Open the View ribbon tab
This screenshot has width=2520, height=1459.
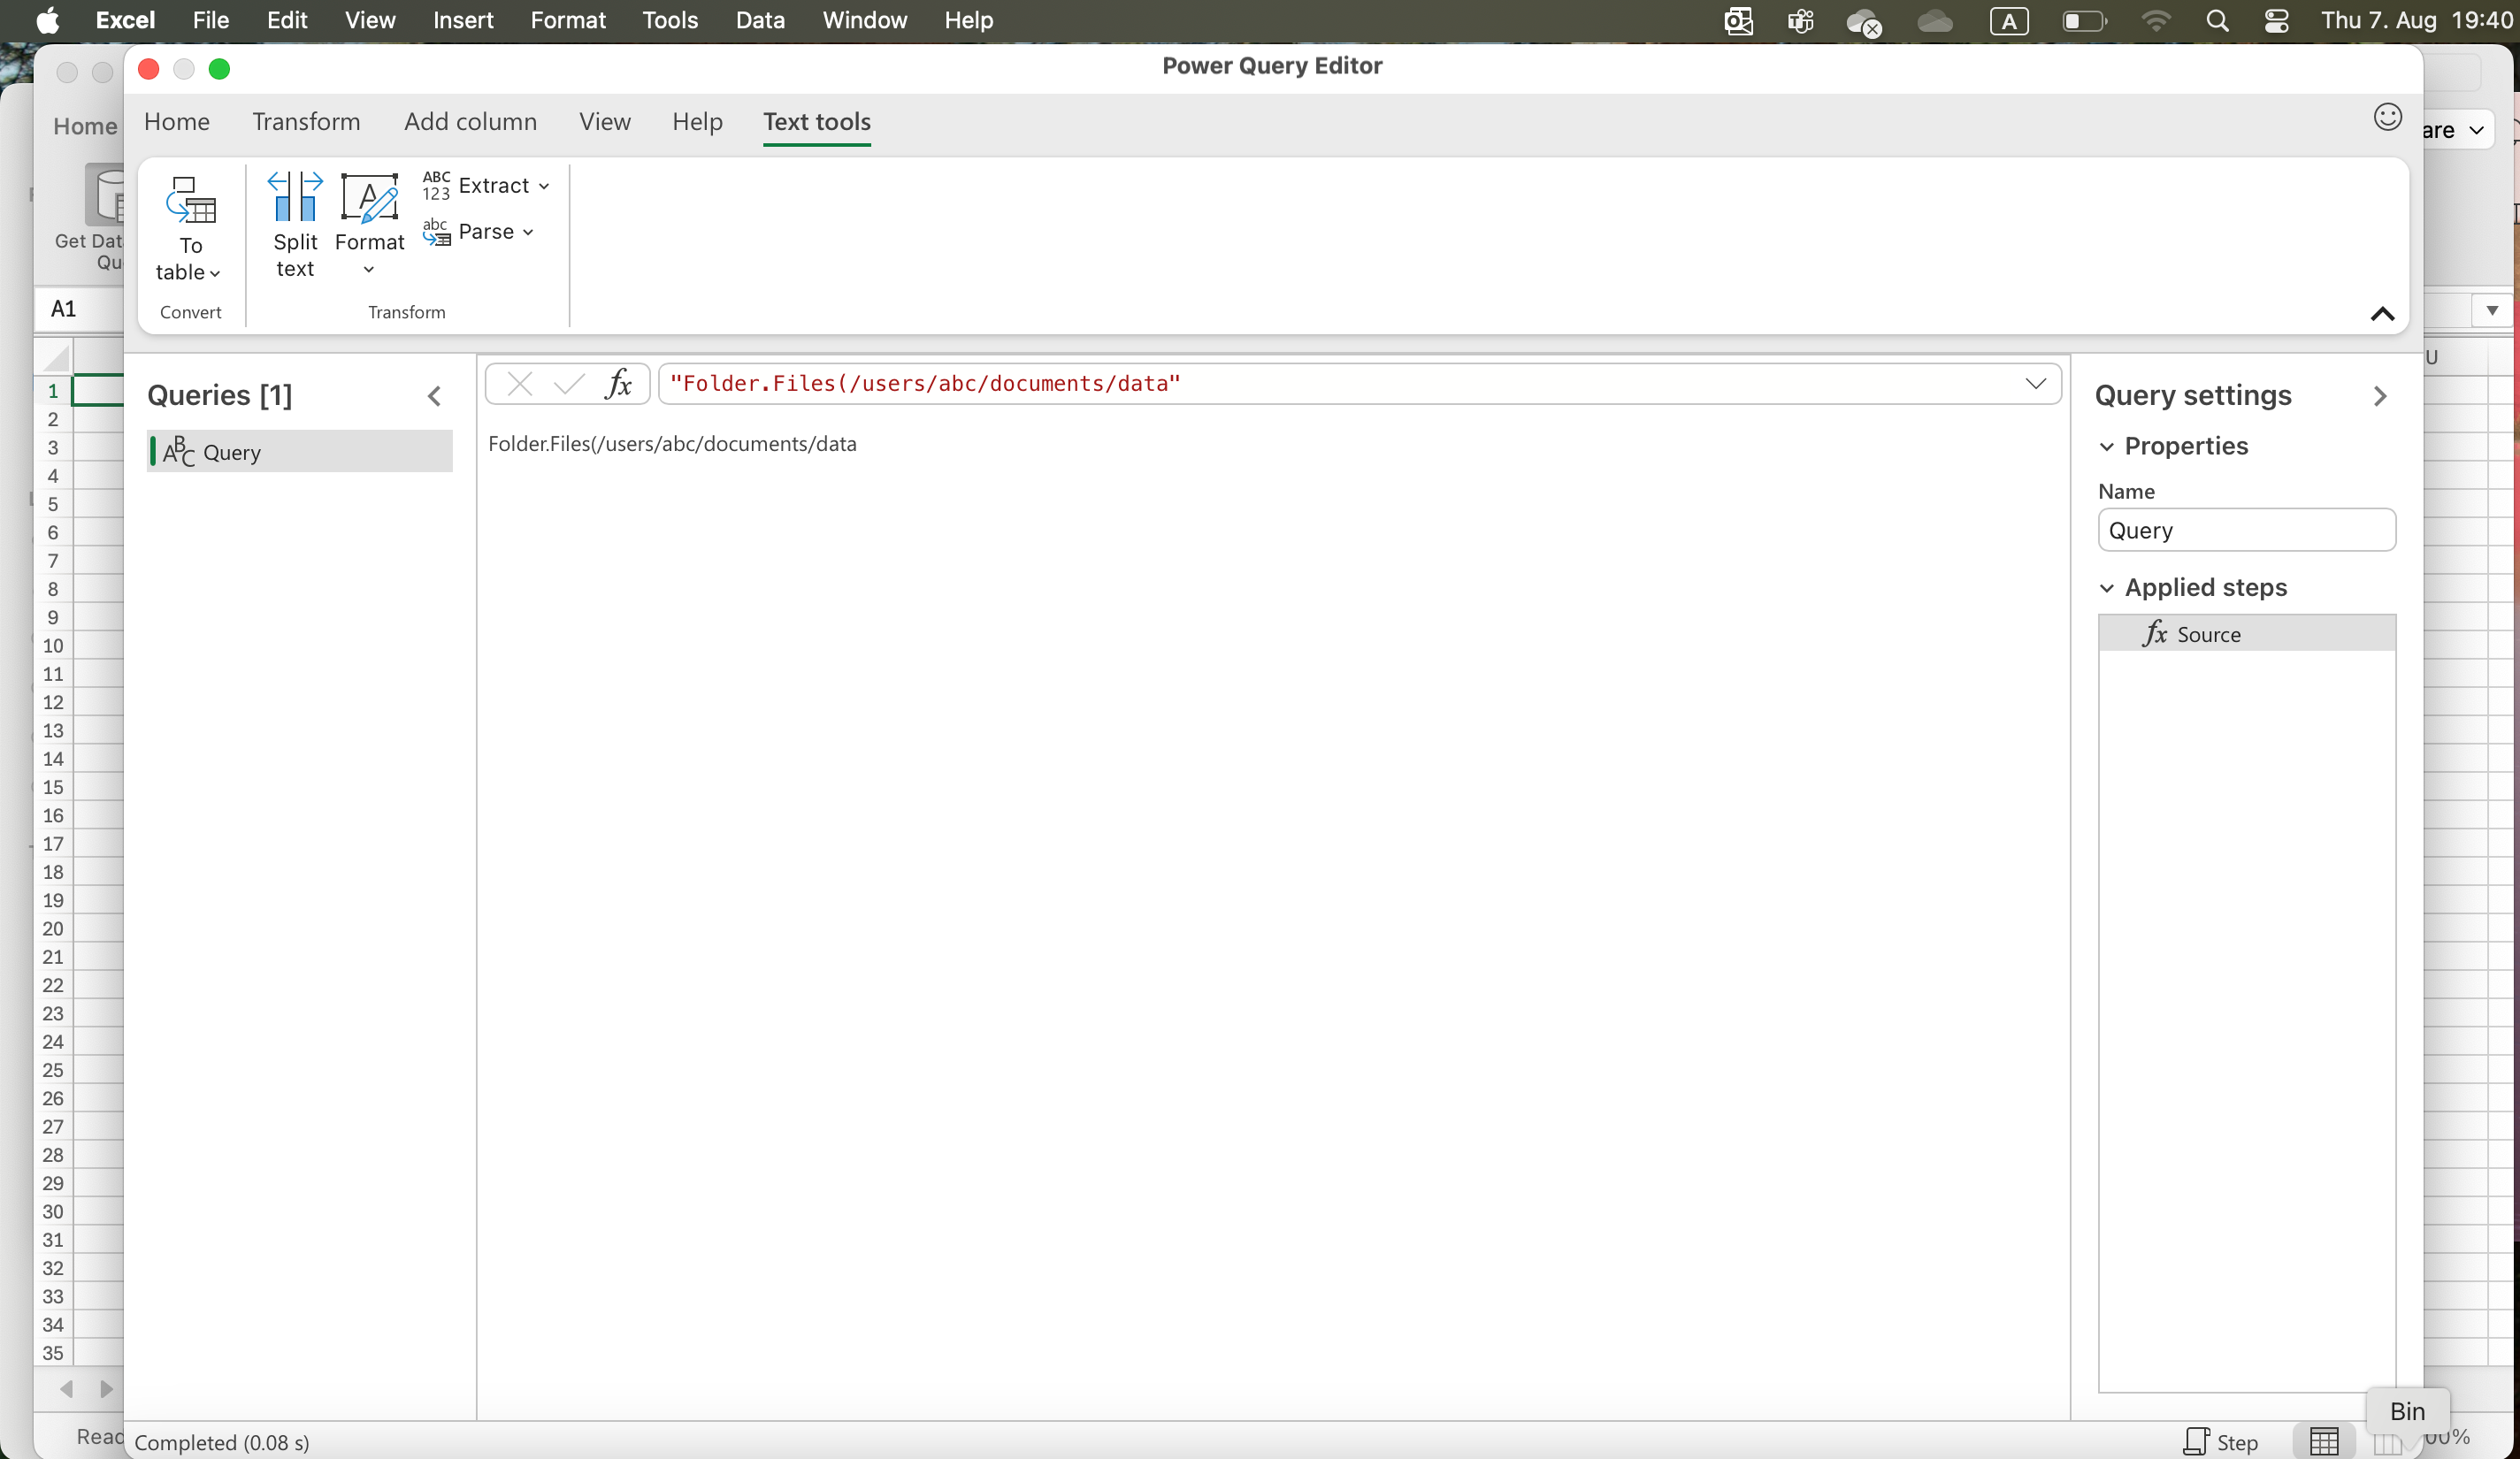pos(605,122)
